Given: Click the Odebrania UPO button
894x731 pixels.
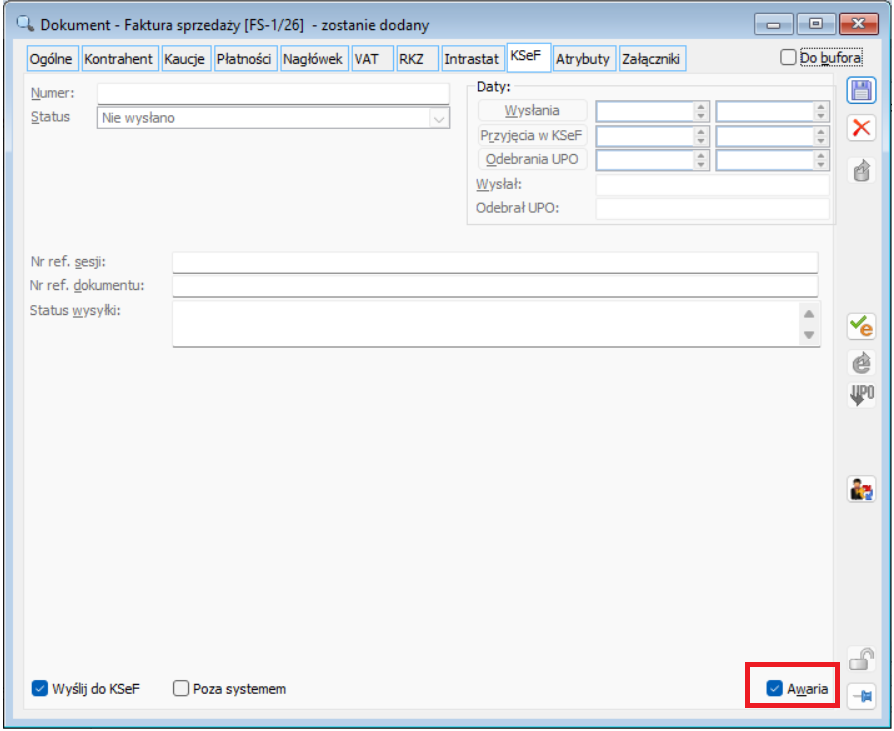Looking at the screenshot, I should point(533,159).
